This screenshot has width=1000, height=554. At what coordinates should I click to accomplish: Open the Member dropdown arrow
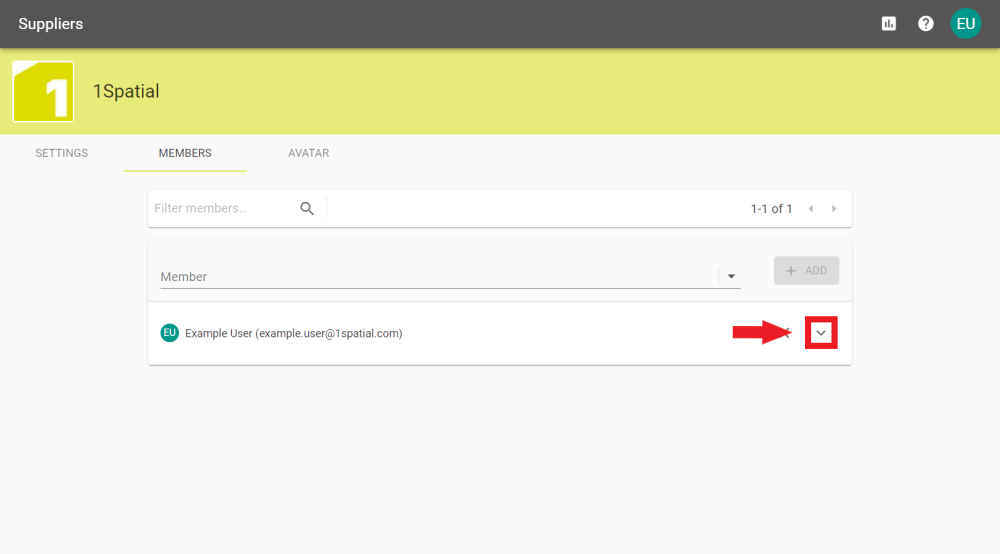coord(732,277)
